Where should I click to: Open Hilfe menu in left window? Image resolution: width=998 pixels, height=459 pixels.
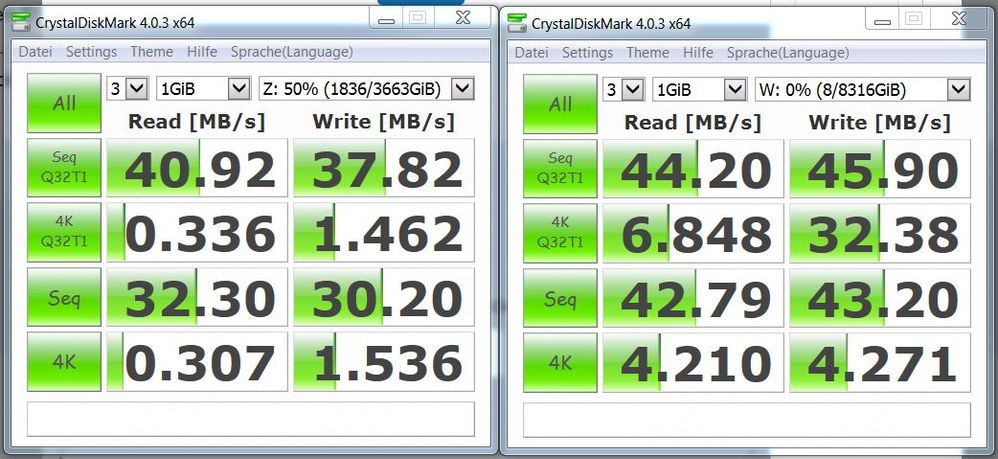[x=202, y=52]
